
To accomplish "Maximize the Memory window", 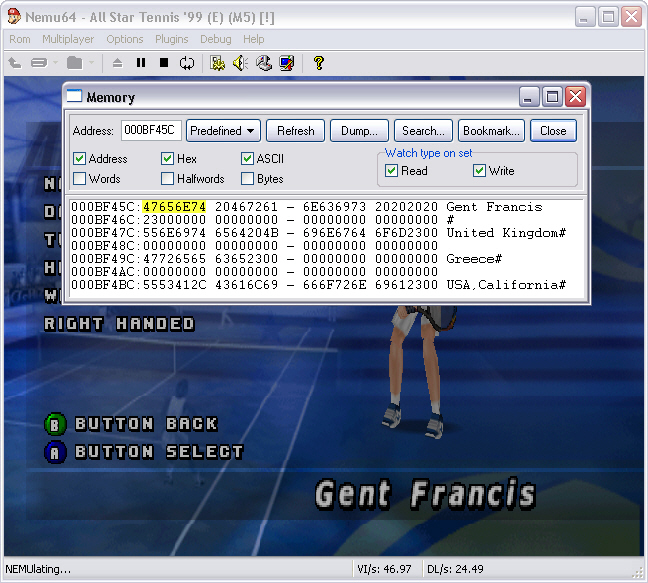I will [552, 97].
